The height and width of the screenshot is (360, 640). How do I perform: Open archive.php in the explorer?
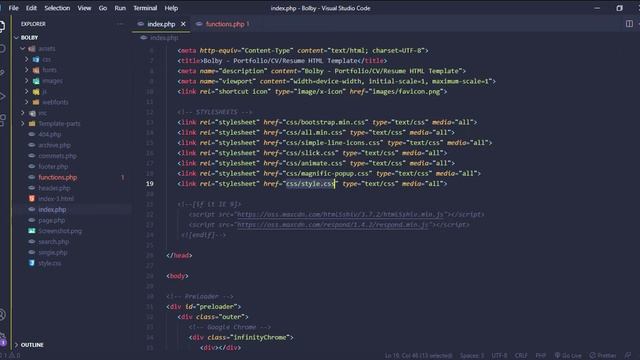click(54, 145)
